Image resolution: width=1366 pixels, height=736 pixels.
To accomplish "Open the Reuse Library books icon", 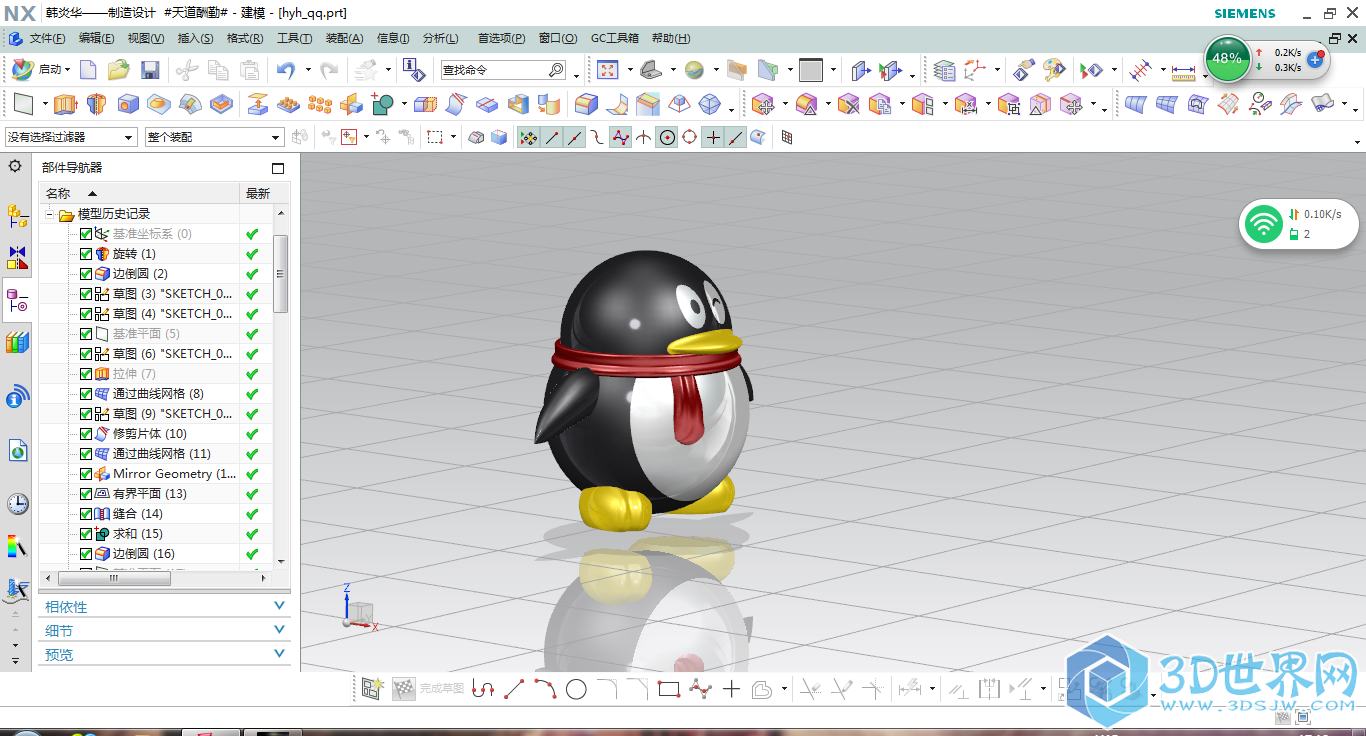I will (x=17, y=343).
